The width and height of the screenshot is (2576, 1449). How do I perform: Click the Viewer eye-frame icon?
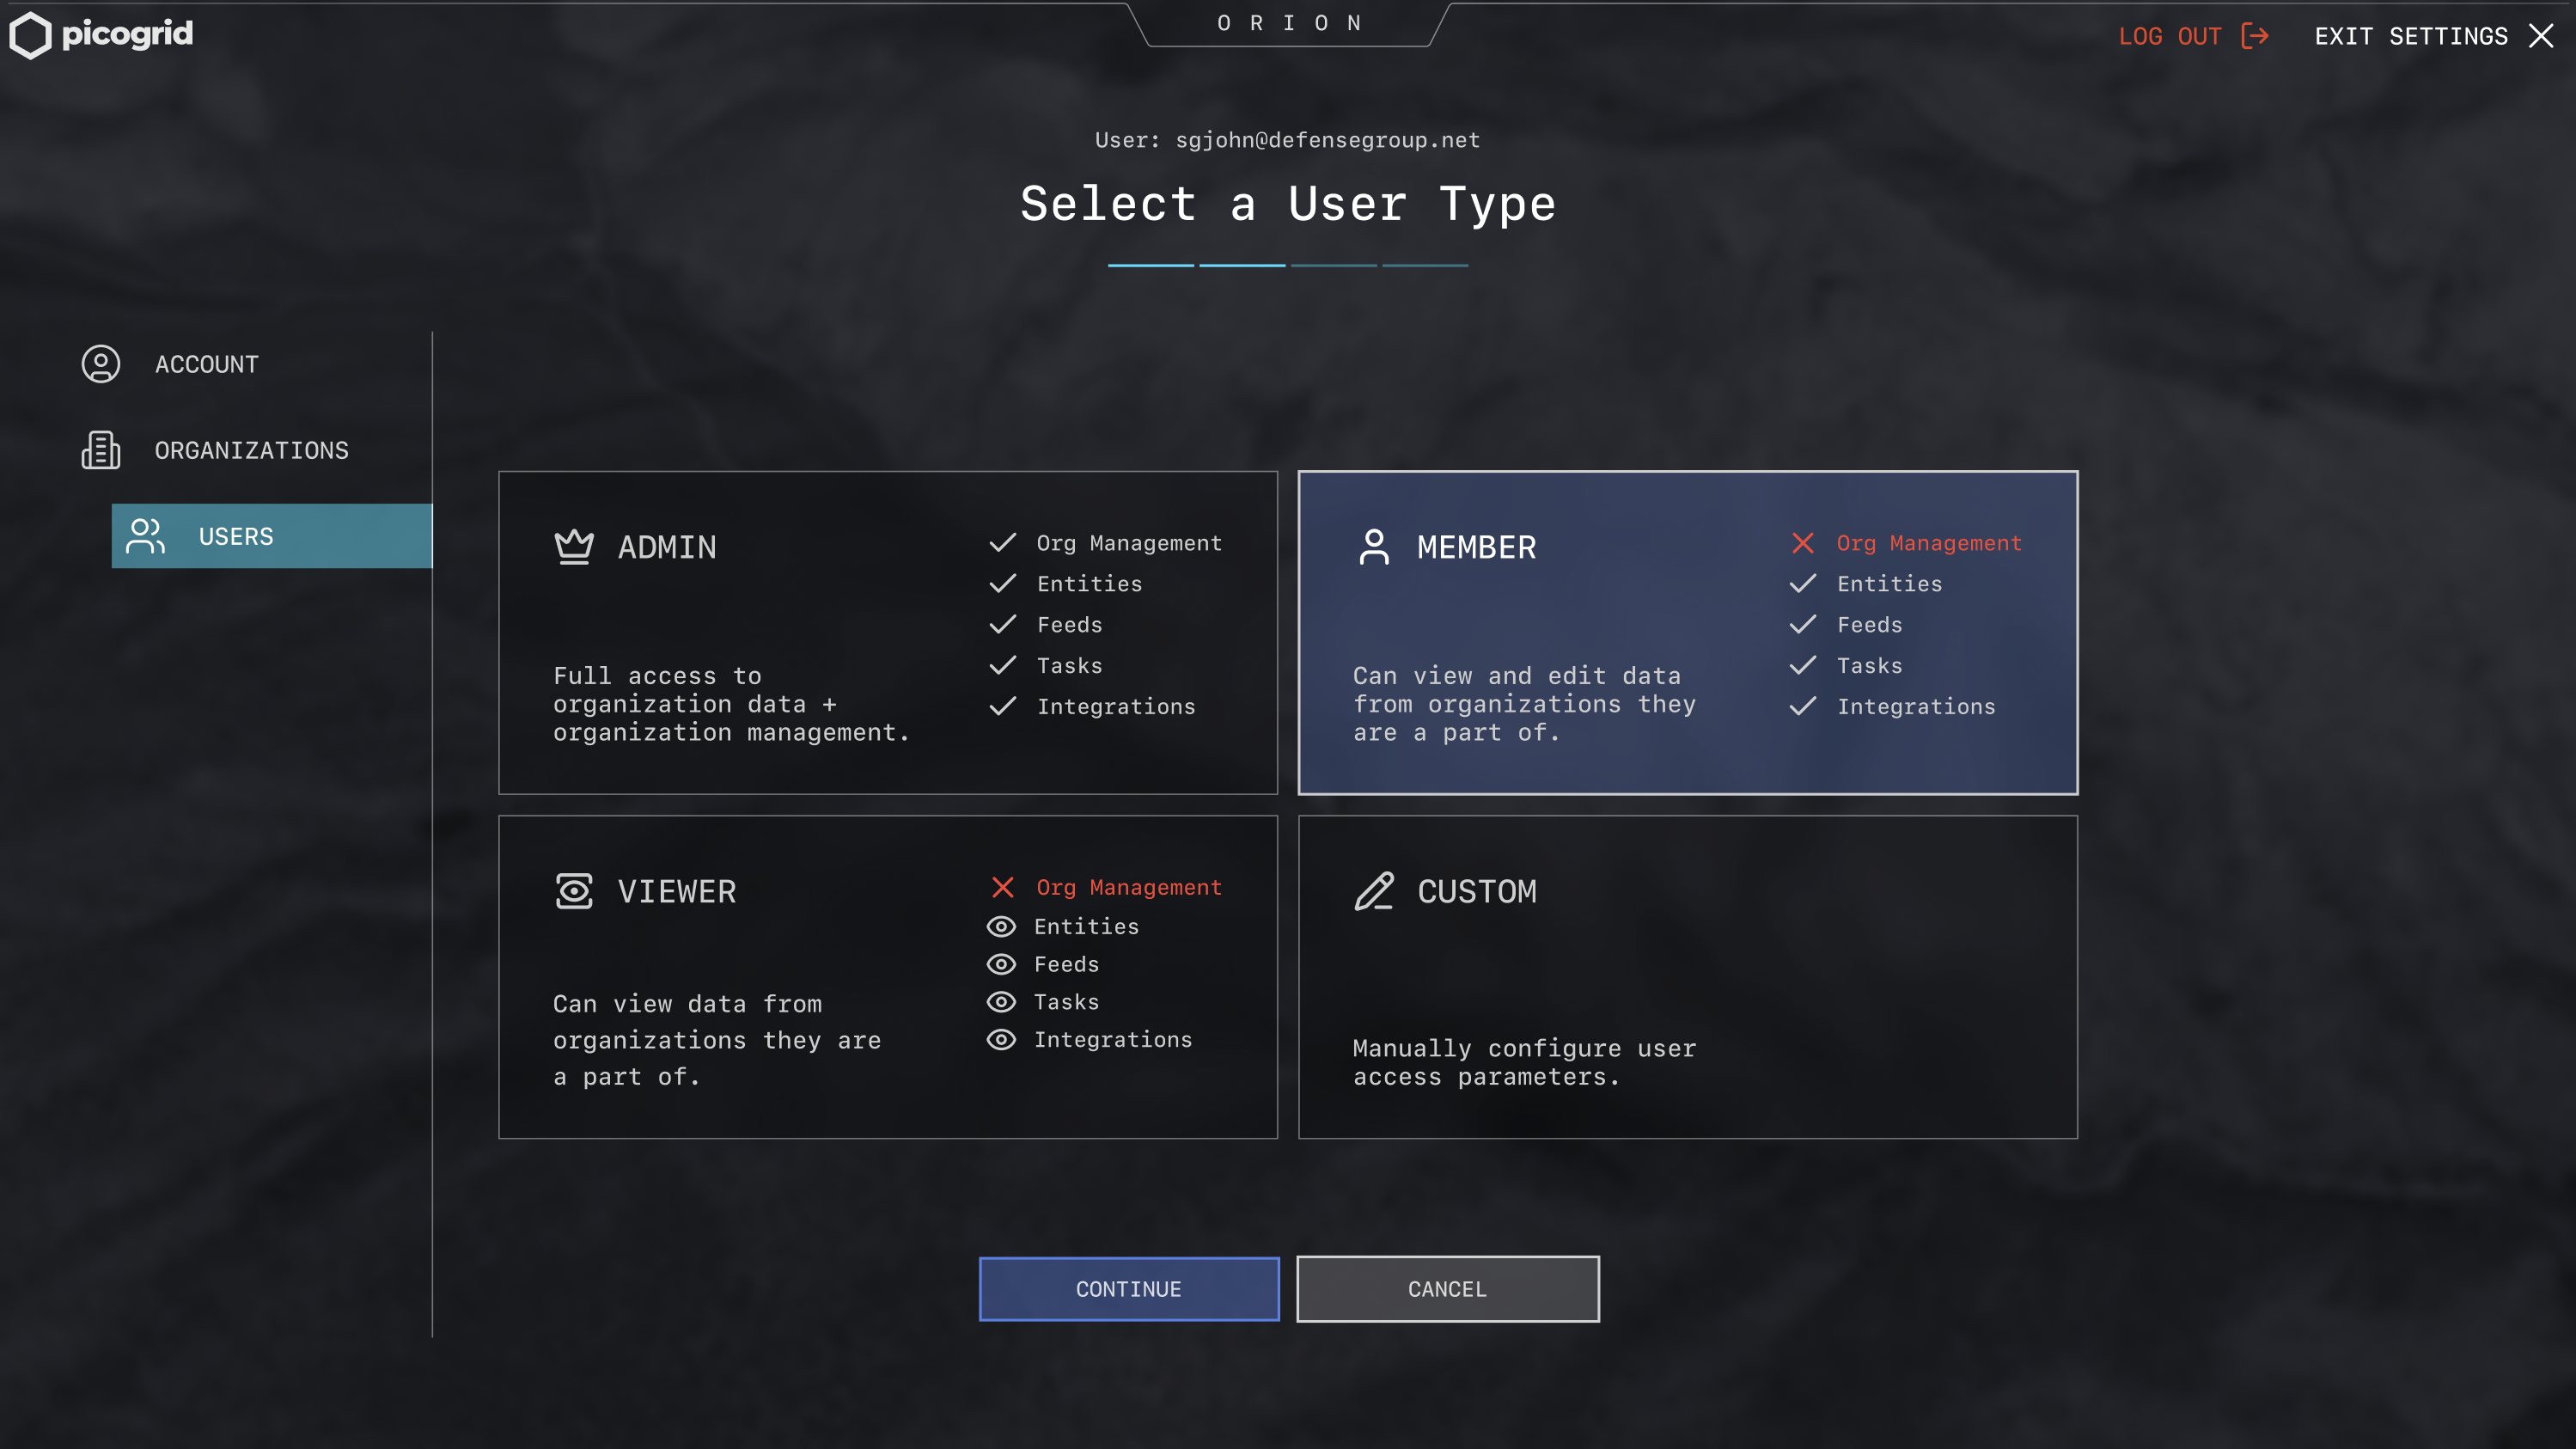click(574, 890)
